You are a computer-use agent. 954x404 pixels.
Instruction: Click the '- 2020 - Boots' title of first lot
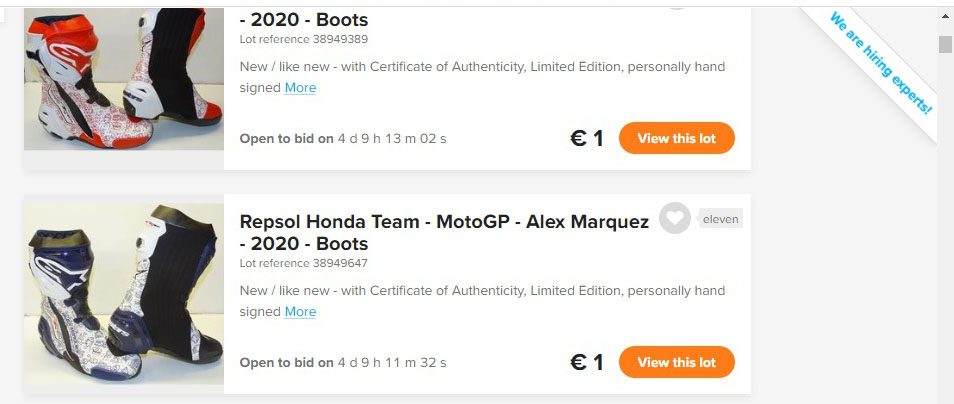point(304,19)
